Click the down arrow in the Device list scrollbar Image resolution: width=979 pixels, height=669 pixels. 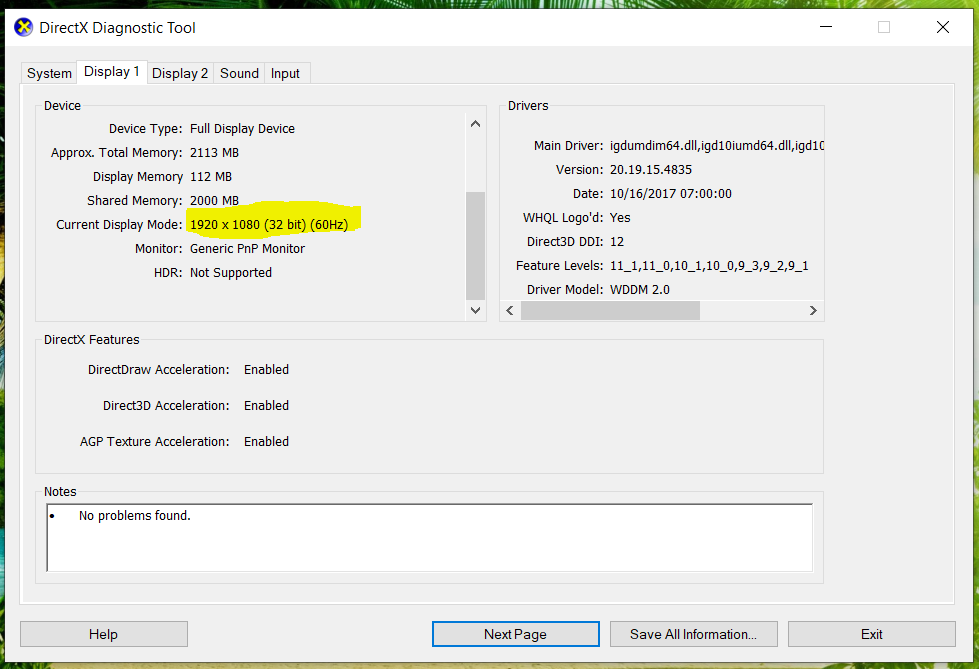point(475,310)
